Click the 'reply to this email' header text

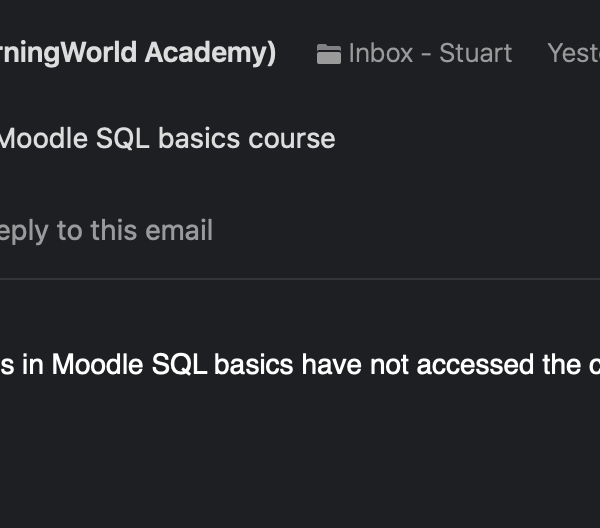tap(106, 230)
